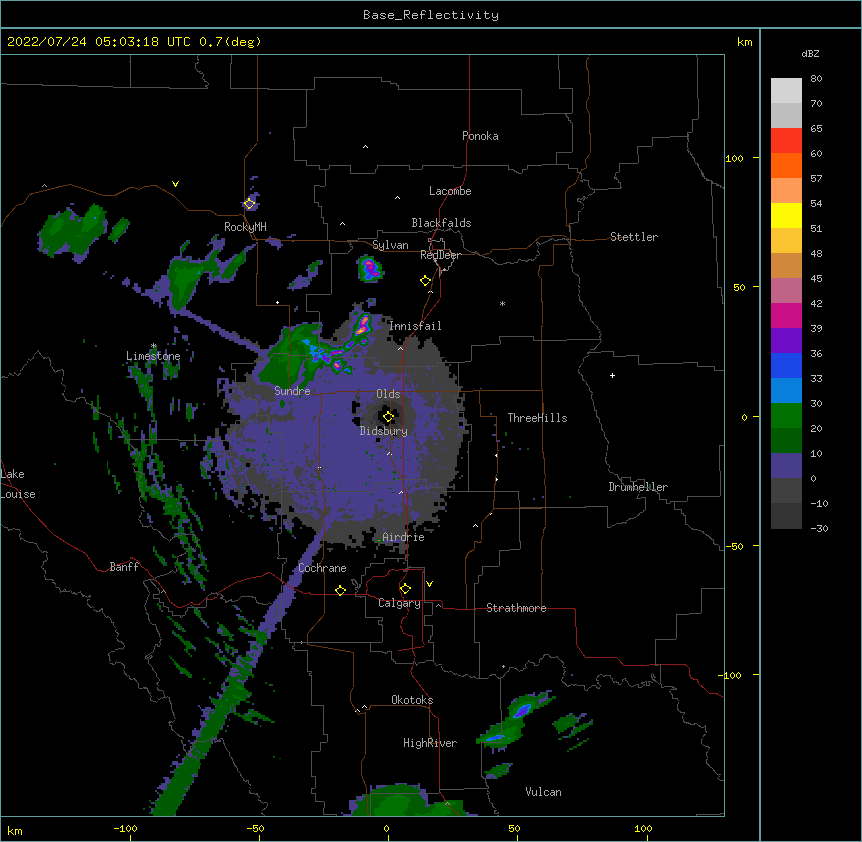Select the Strathmore label
The width and height of the screenshot is (862, 842).
click(x=516, y=608)
